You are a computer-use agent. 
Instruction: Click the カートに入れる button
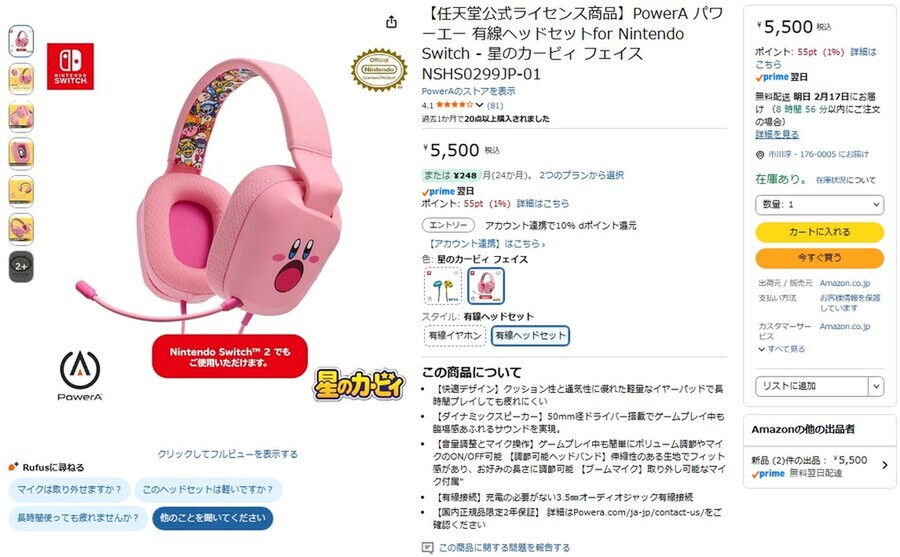tap(819, 232)
